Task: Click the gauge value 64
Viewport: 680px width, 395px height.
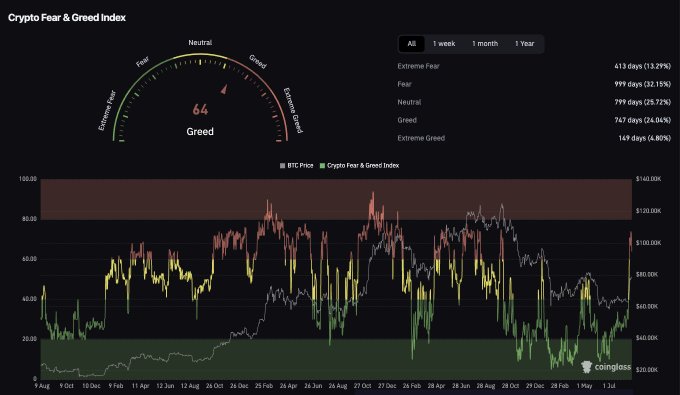Action: pos(200,109)
